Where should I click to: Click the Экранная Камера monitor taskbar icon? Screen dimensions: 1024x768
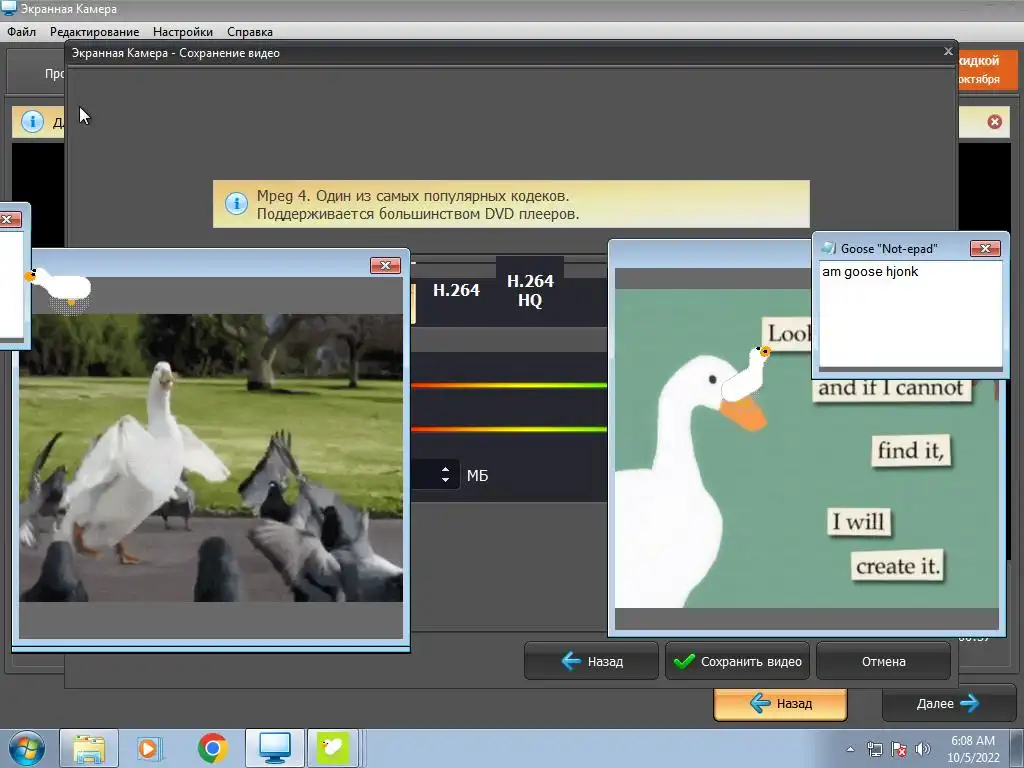click(274, 748)
